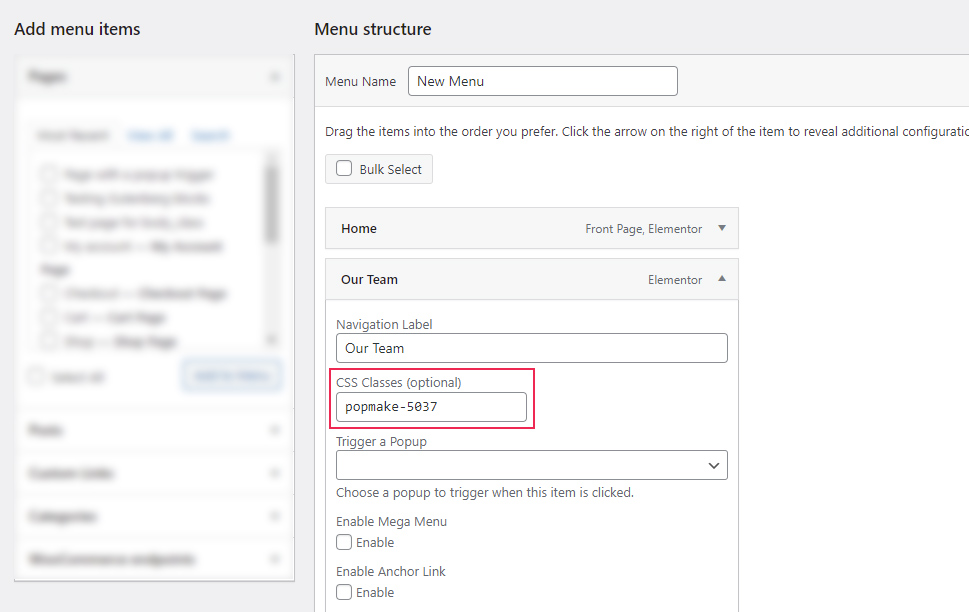Check the Cart — Cart Page checkbox
969x612 pixels.
(x=48, y=317)
